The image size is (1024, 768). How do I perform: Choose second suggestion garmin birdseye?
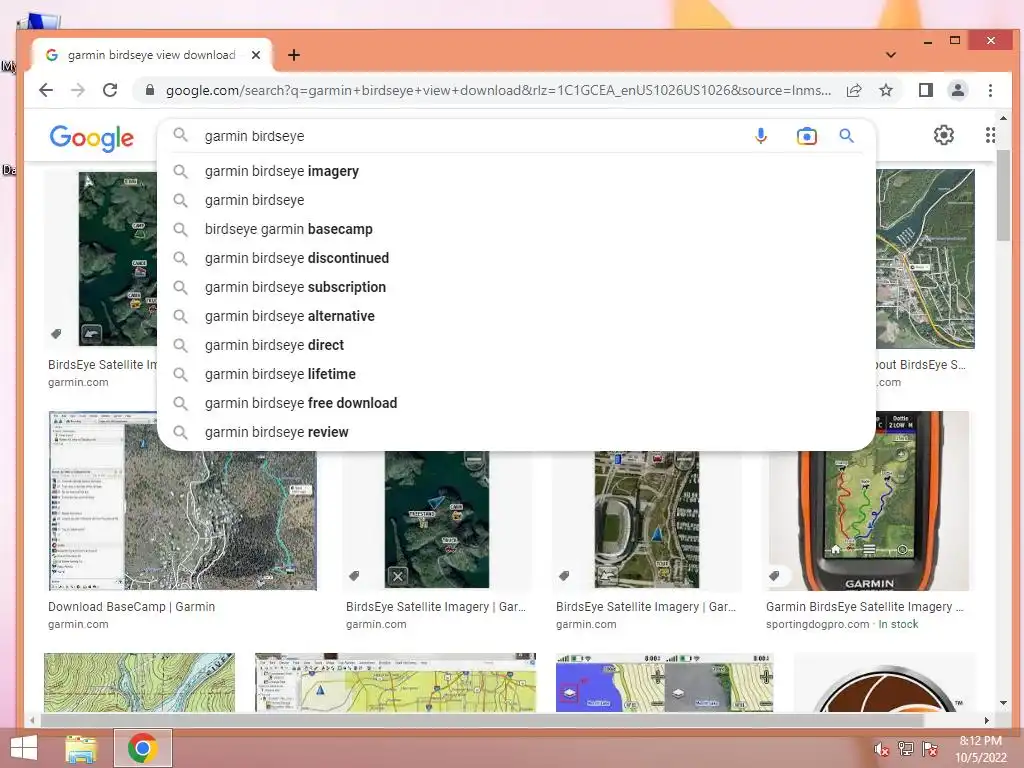(x=516, y=200)
